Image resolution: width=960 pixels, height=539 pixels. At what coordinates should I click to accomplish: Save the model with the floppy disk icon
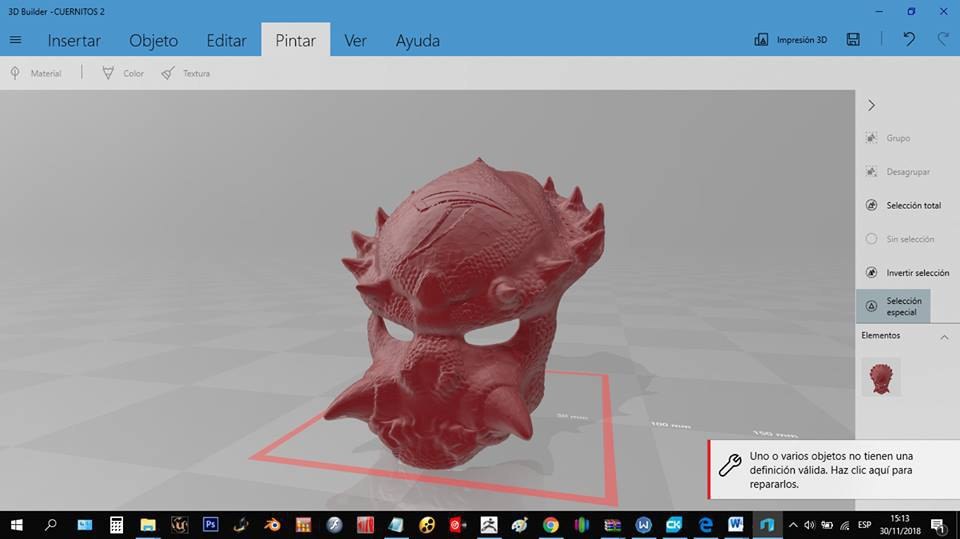(853, 40)
